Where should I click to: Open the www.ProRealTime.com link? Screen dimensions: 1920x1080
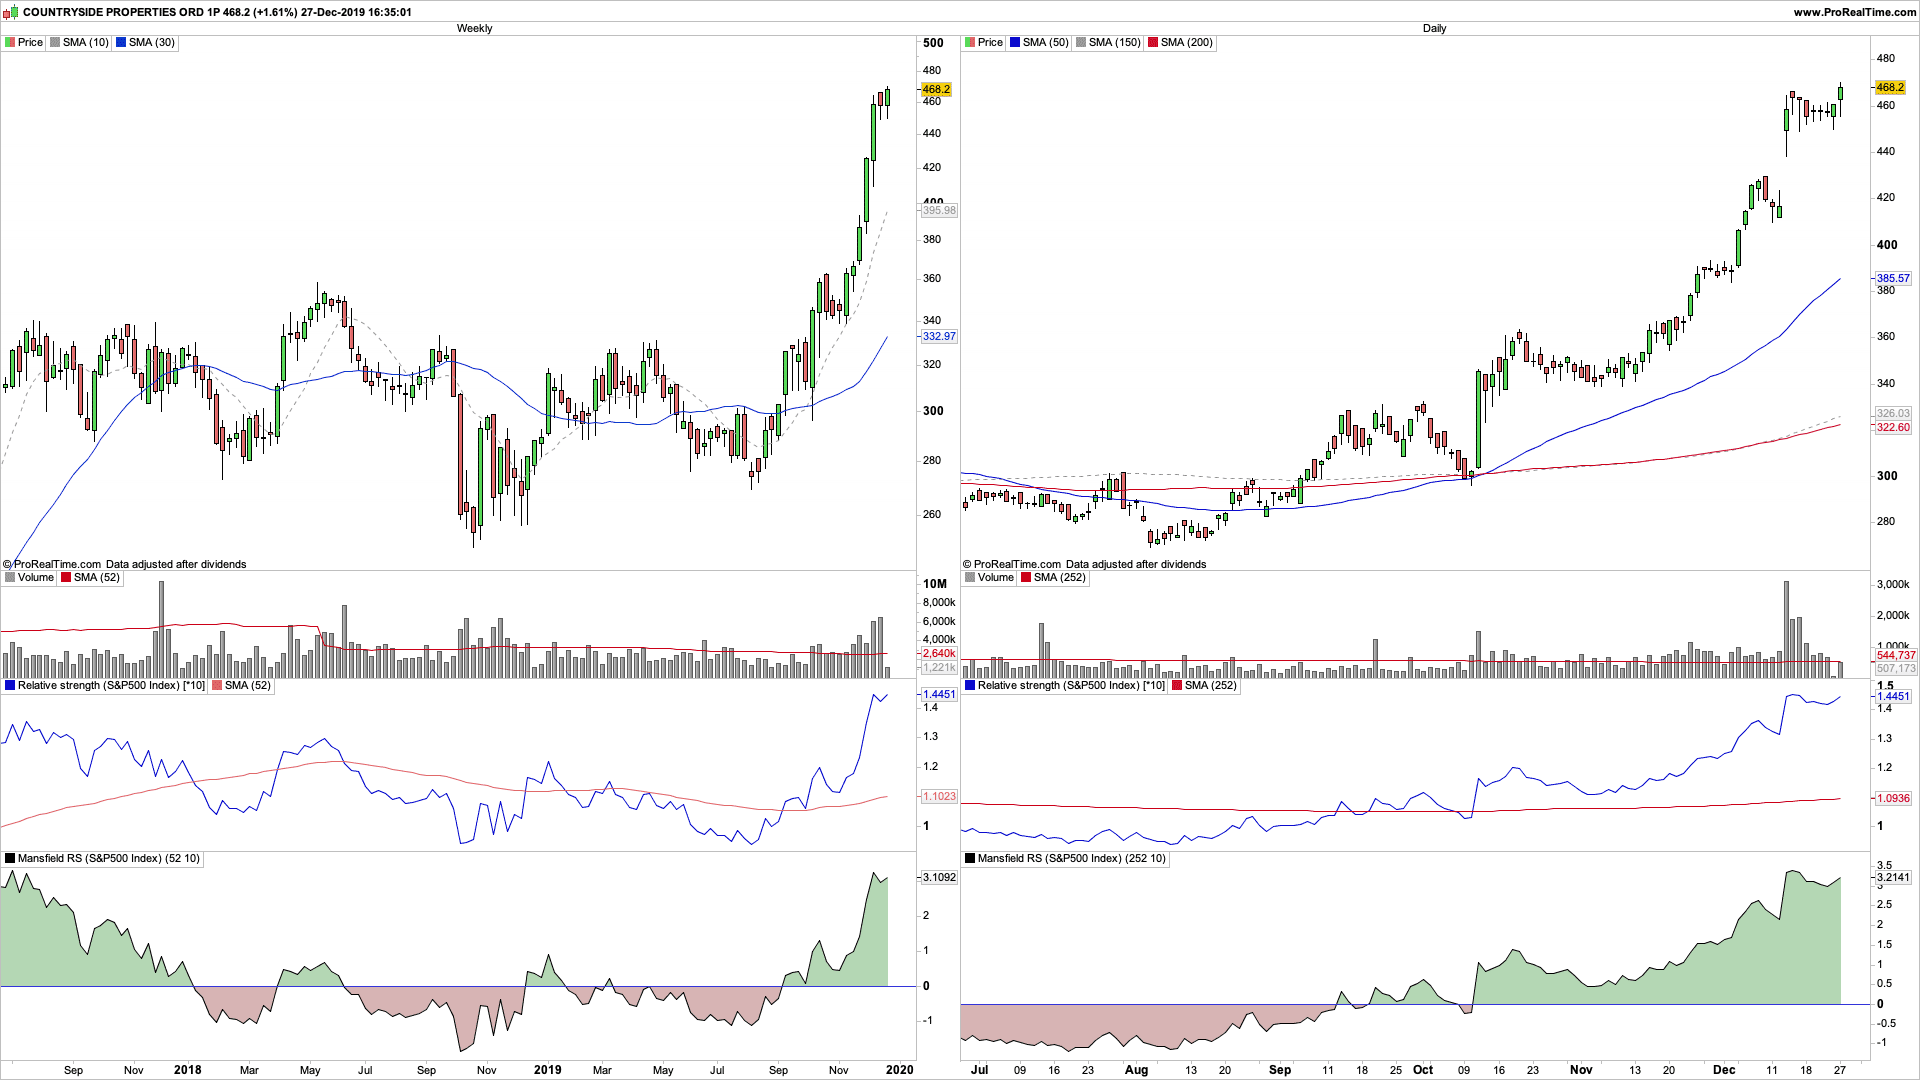click(x=1854, y=12)
